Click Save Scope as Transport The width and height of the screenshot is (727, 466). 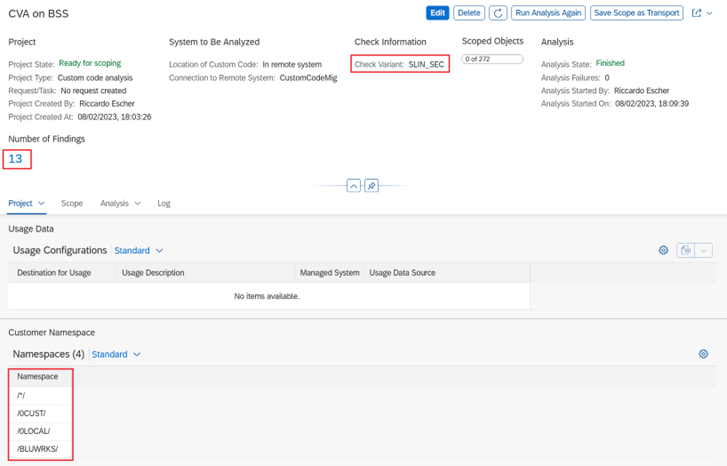636,13
